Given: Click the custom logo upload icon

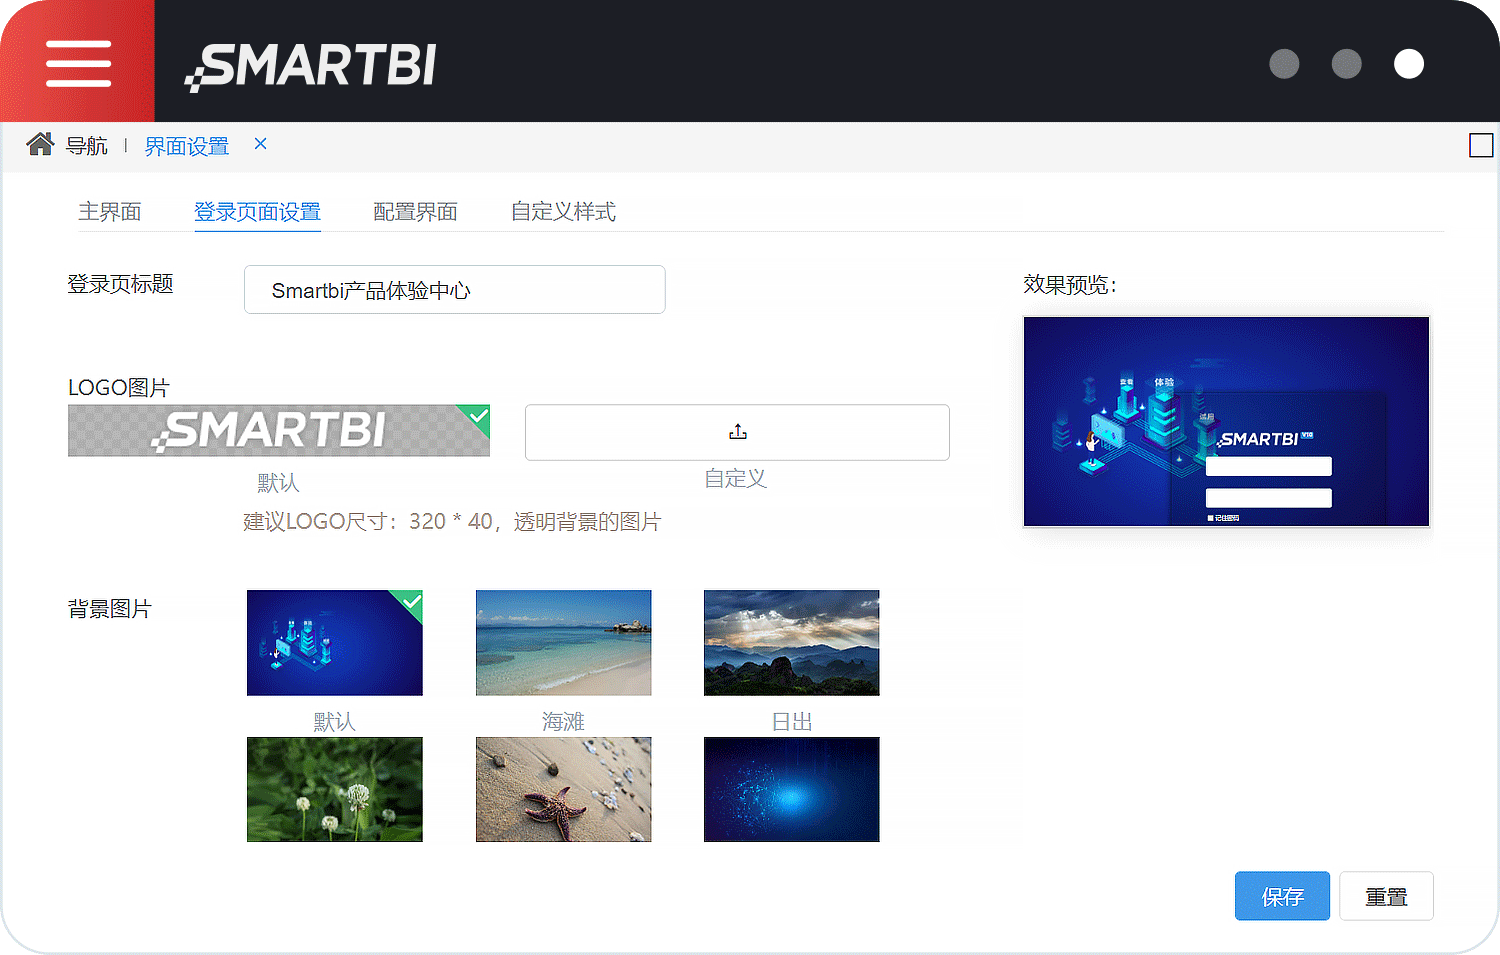Looking at the screenshot, I should [737, 432].
